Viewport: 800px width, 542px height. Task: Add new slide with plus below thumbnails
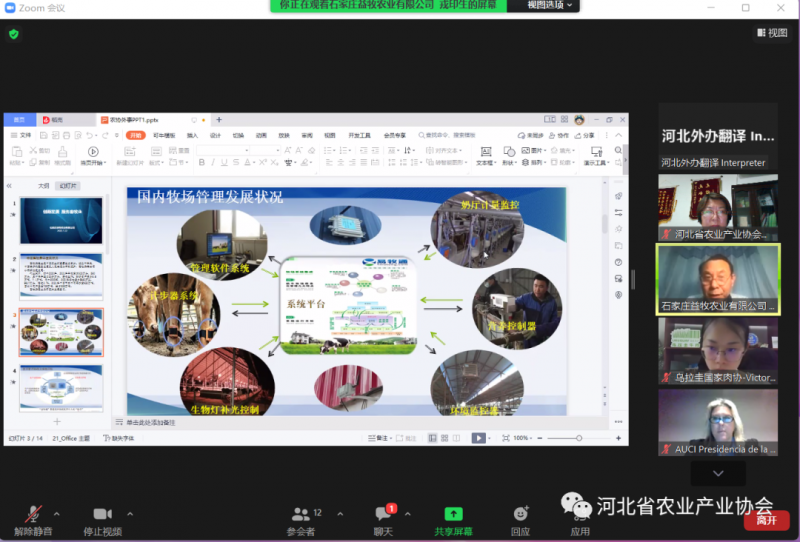click(57, 422)
